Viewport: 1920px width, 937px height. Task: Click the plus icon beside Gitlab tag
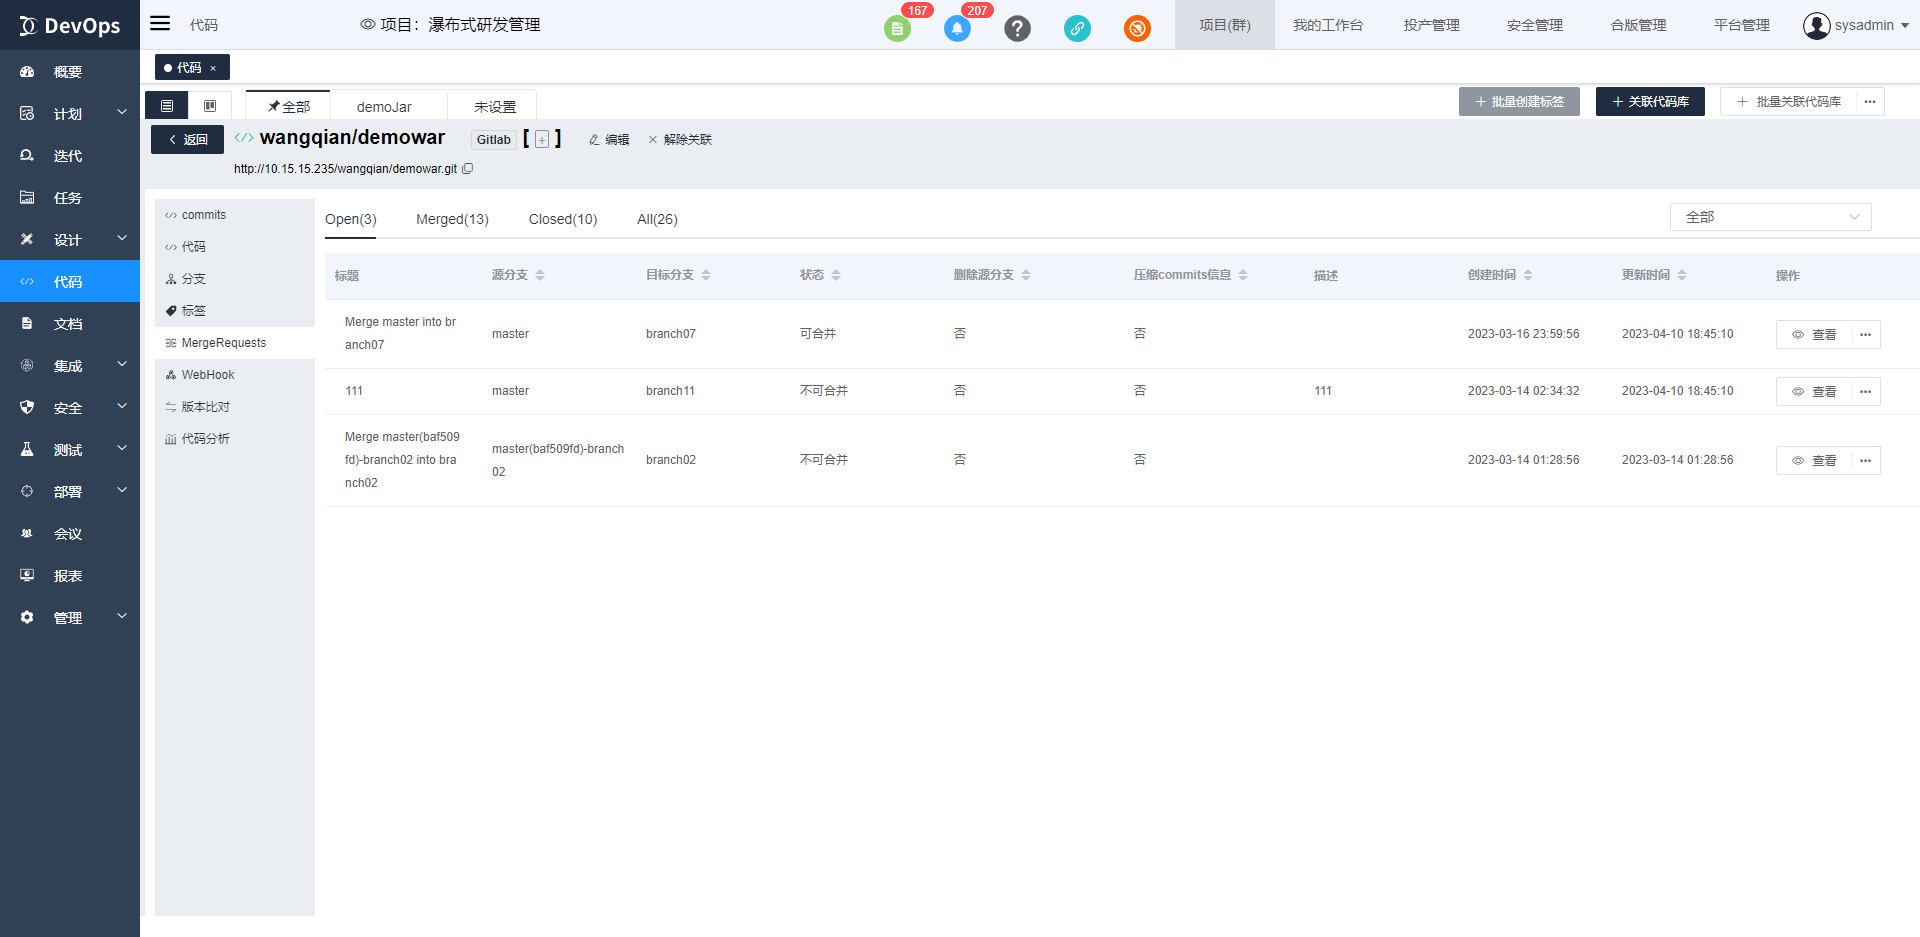tap(542, 140)
